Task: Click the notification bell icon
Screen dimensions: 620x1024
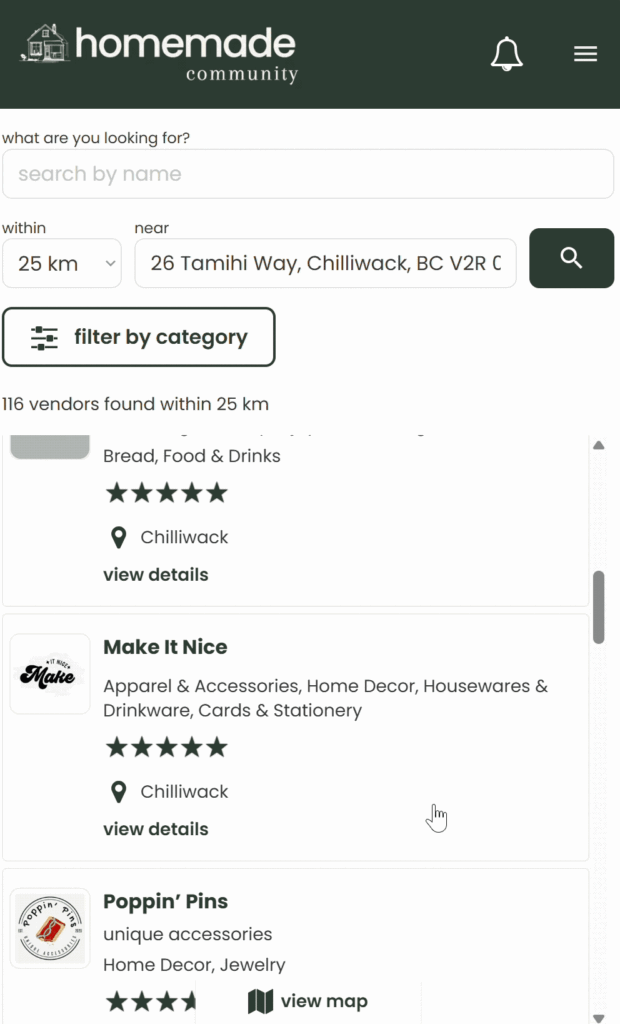Action: coord(506,54)
